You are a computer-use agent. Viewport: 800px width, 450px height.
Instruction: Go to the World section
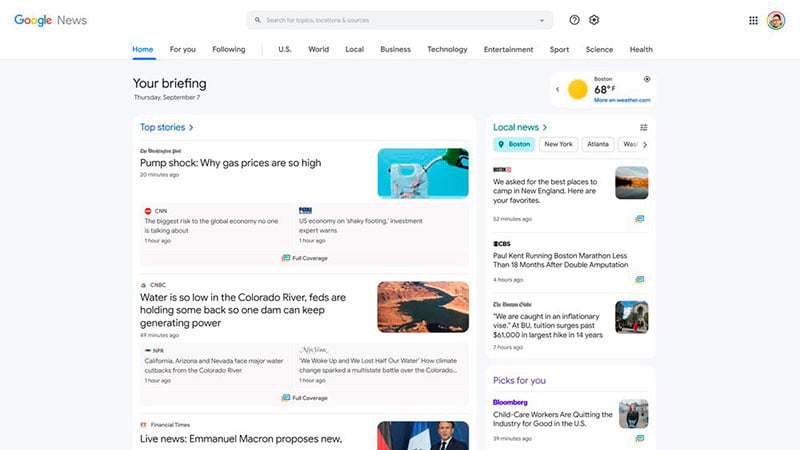[318, 49]
